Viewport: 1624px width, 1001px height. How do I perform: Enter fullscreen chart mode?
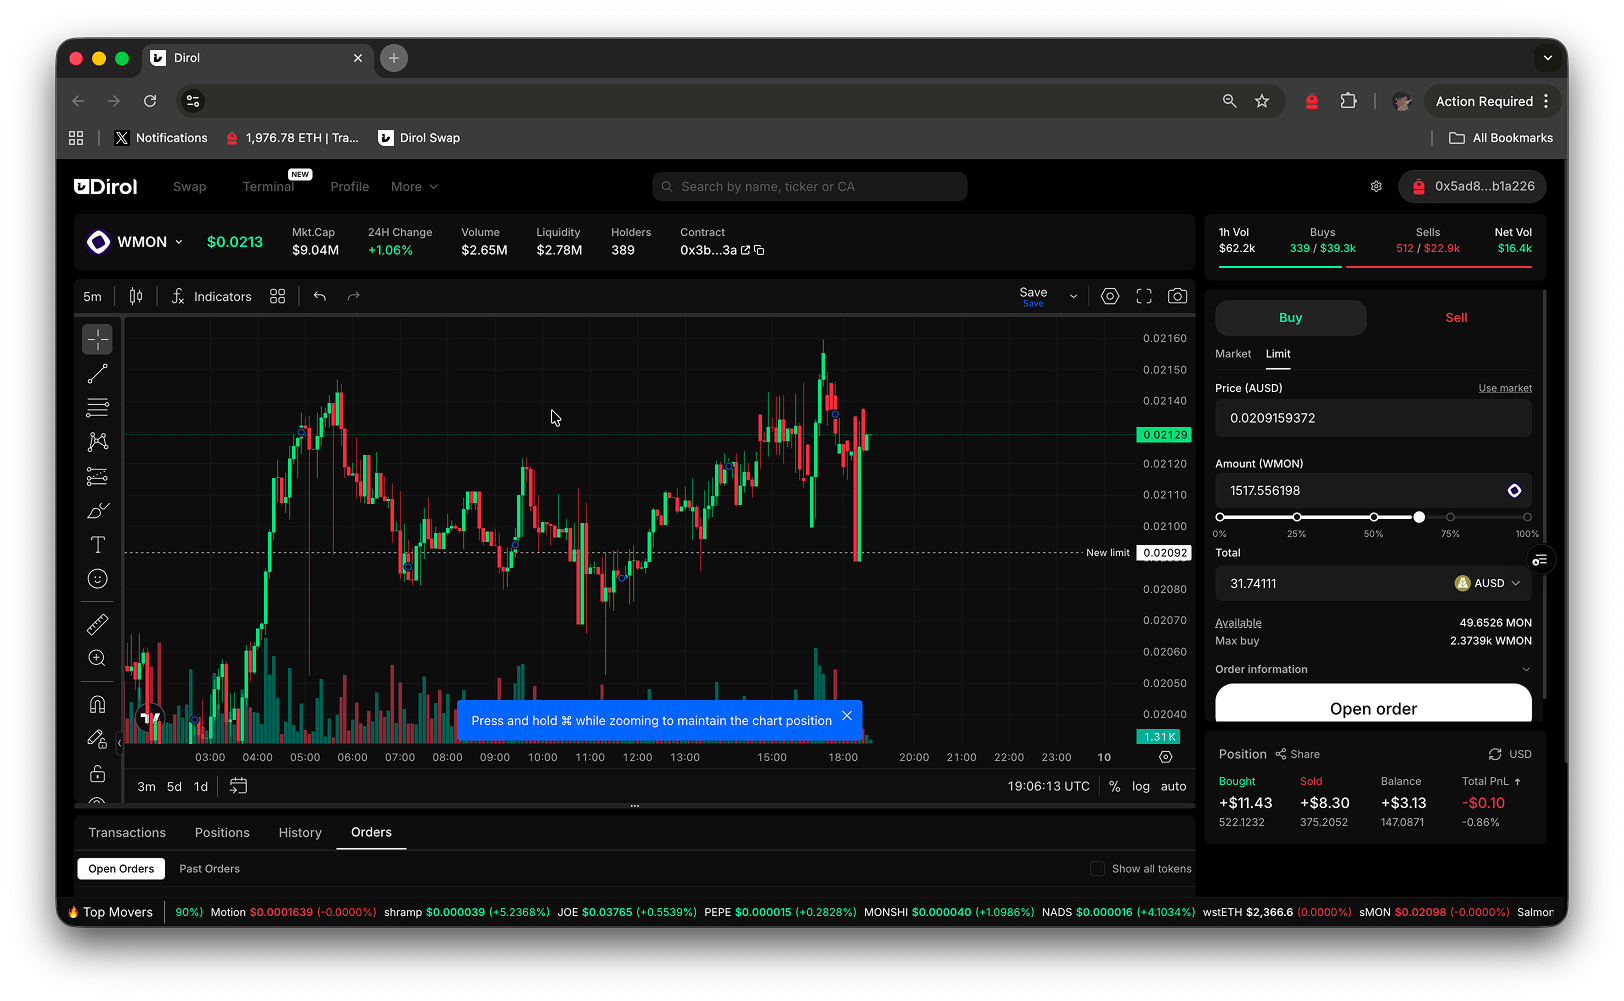tap(1144, 296)
